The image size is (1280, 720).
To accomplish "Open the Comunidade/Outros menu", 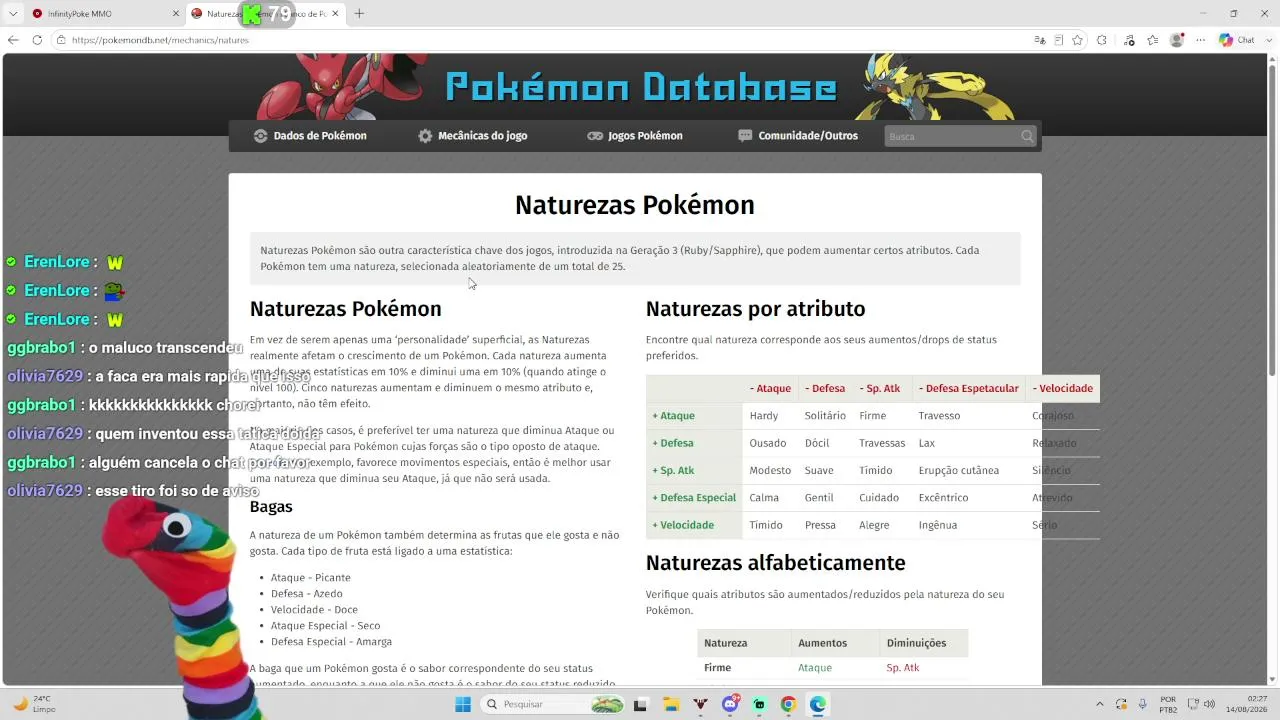I will pyautogui.click(x=798, y=136).
